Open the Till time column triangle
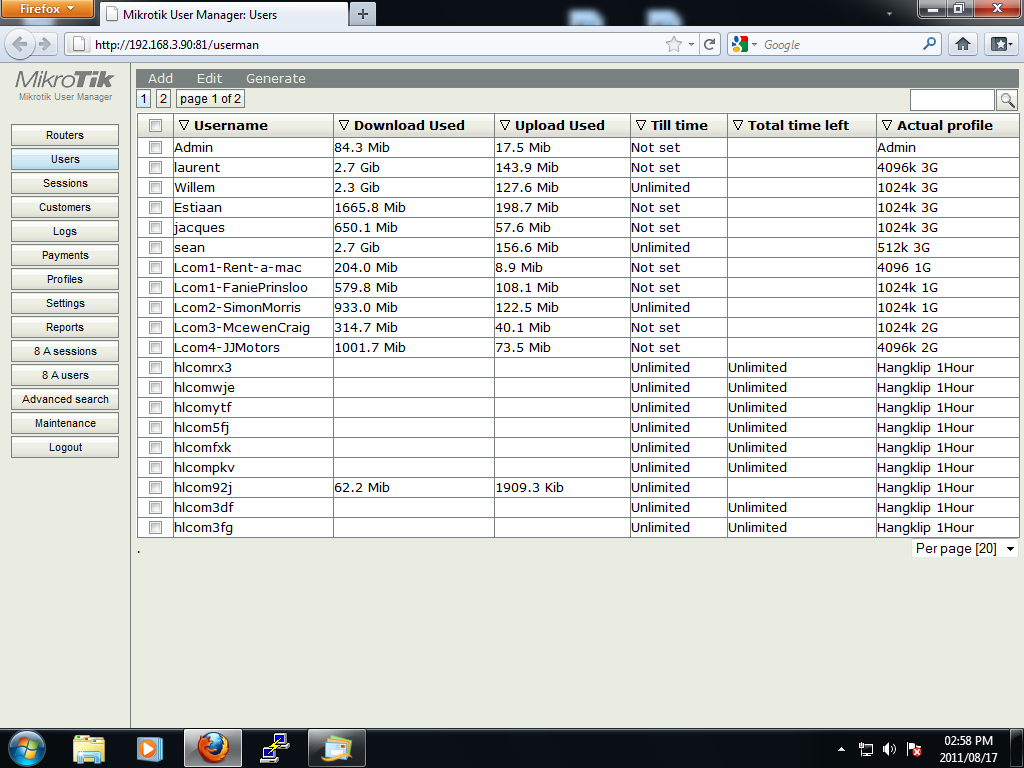 pyautogui.click(x=641, y=125)
